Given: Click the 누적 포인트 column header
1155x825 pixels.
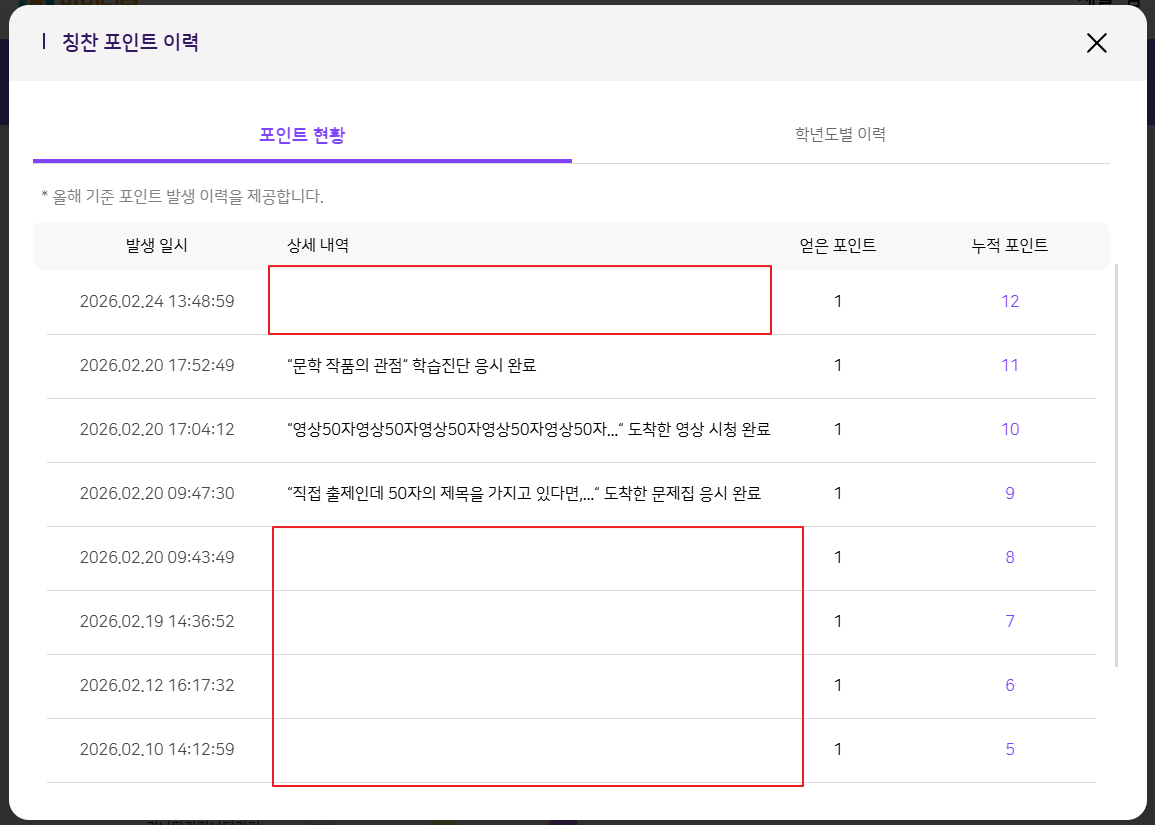Looking at the screenshot, I should point(1010,246).
